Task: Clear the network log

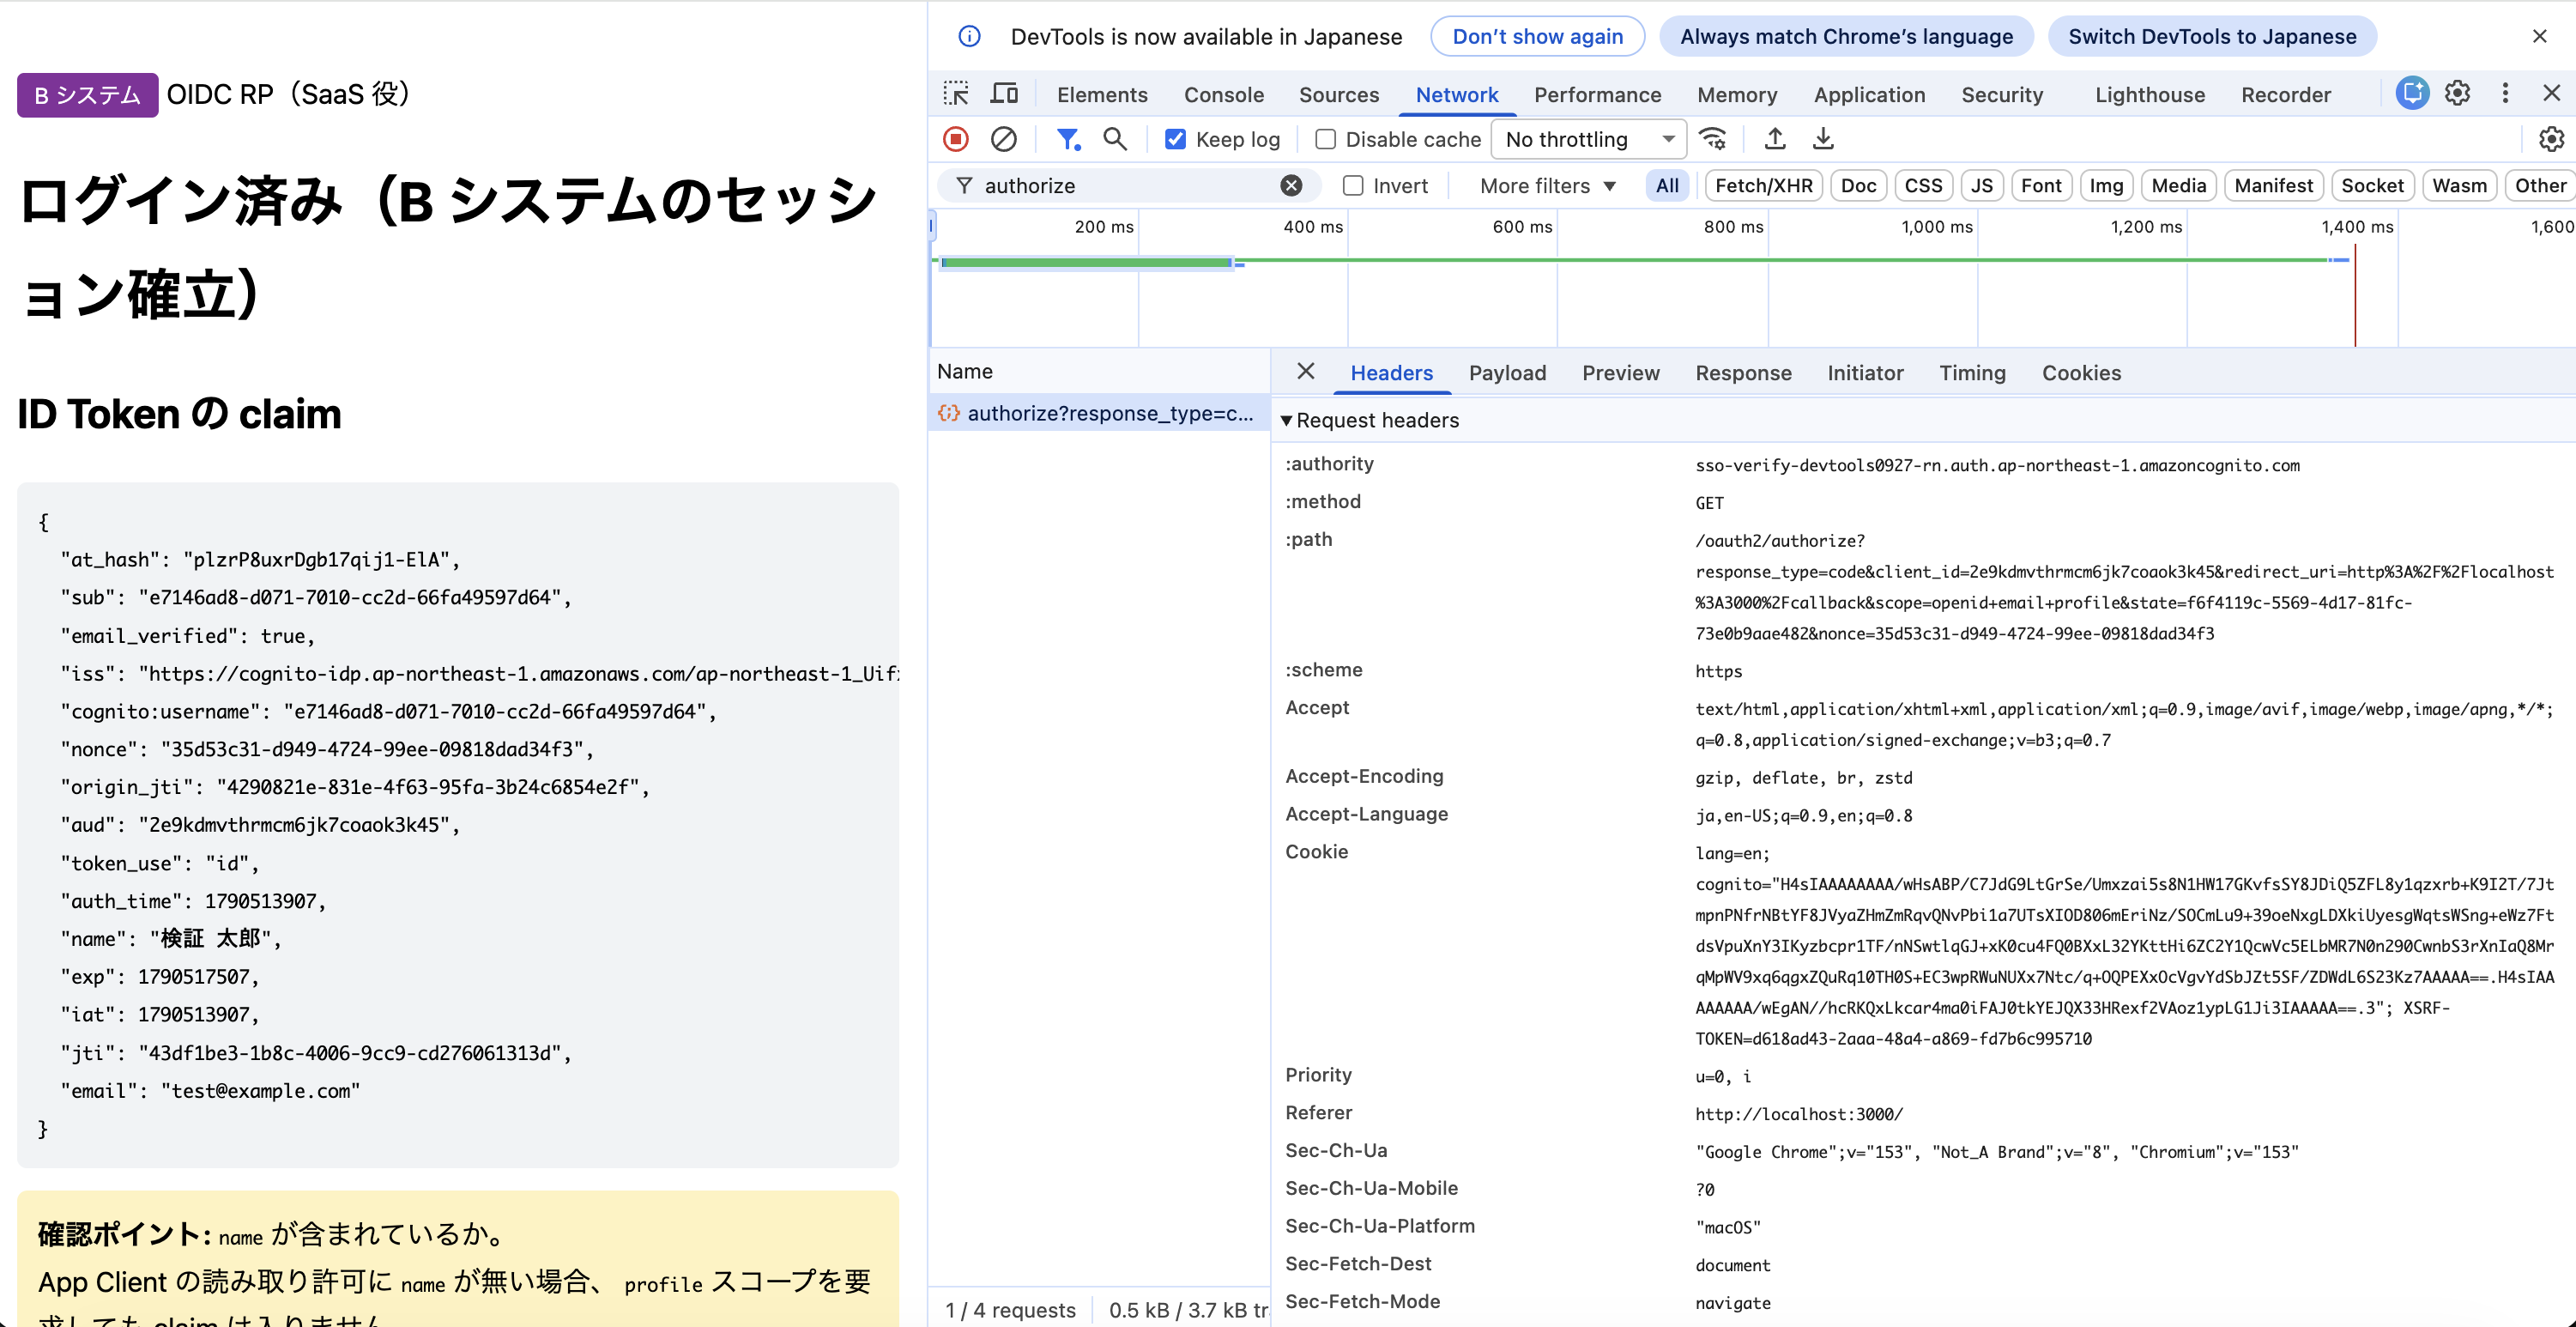Action: pos(1004,139)
